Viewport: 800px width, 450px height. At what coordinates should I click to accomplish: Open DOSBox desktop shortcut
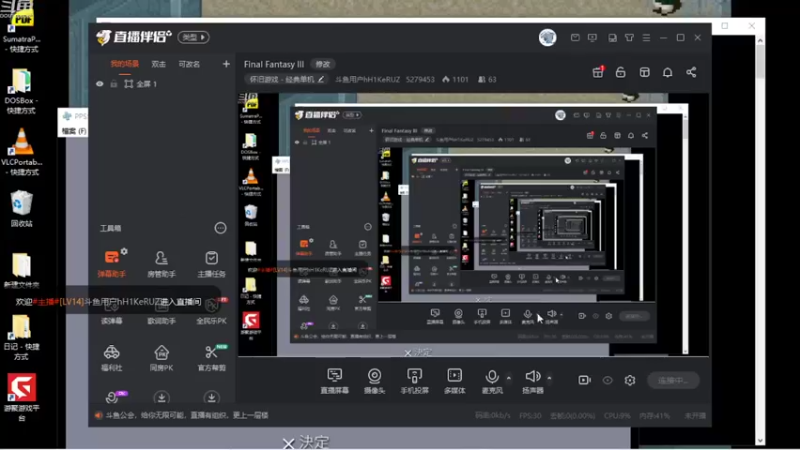(21, 92)
